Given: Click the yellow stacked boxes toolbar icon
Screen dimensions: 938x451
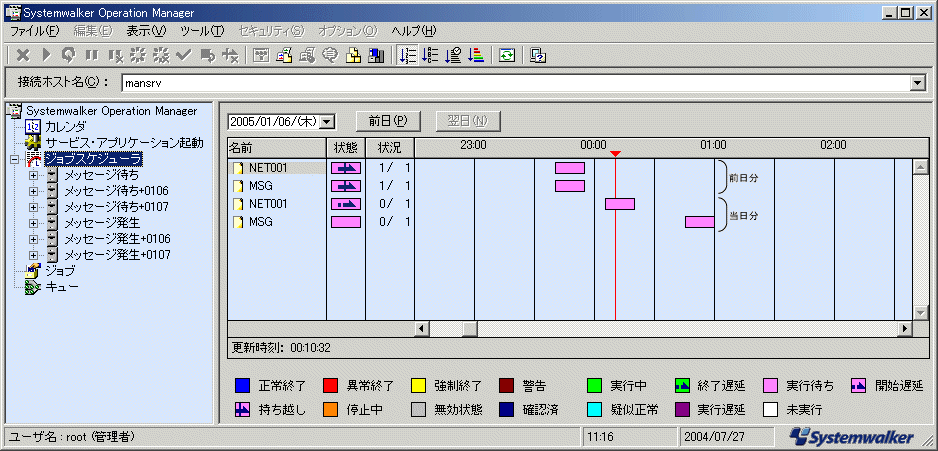Looking at the screenshot, I should pos(353,56).
